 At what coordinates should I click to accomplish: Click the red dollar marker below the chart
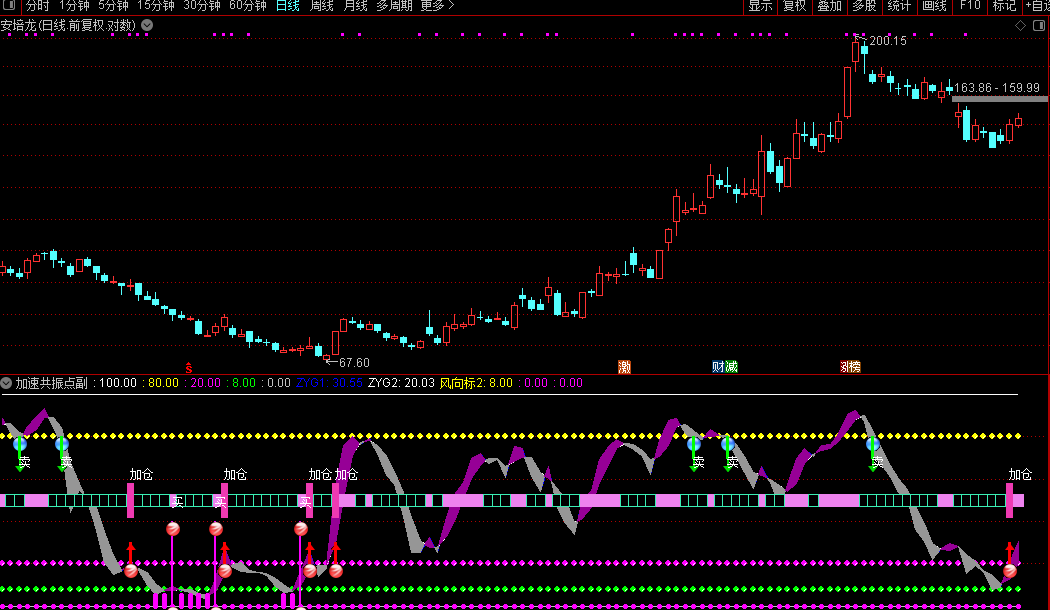coord(188,367)
